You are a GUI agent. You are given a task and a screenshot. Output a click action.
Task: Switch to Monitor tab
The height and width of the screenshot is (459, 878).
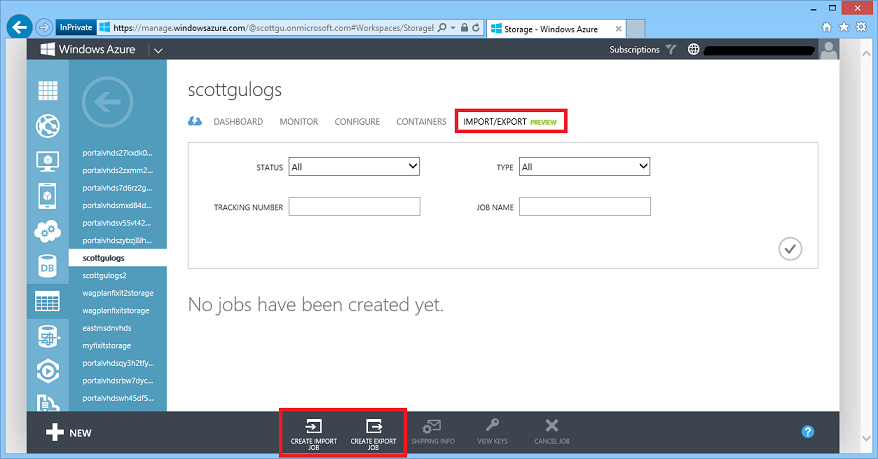tap(298, 121)
